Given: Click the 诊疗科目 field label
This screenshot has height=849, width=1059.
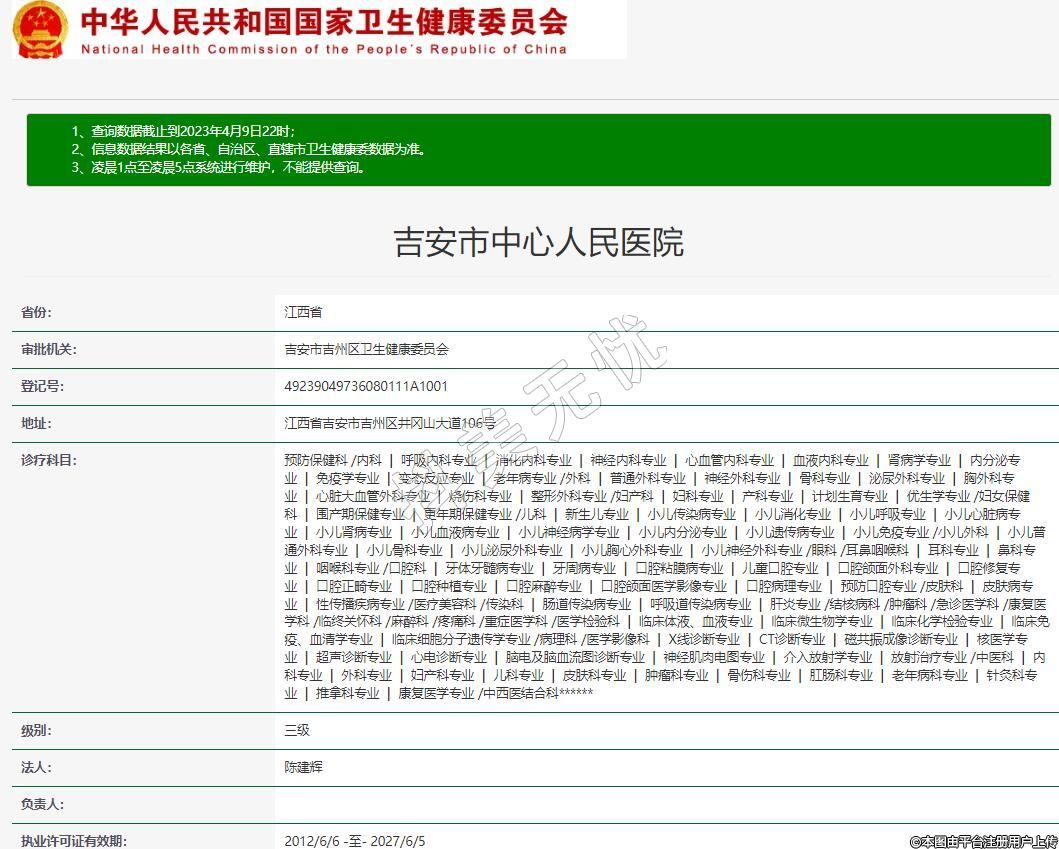Looking at the screenshot, I should tap(49, 460).
